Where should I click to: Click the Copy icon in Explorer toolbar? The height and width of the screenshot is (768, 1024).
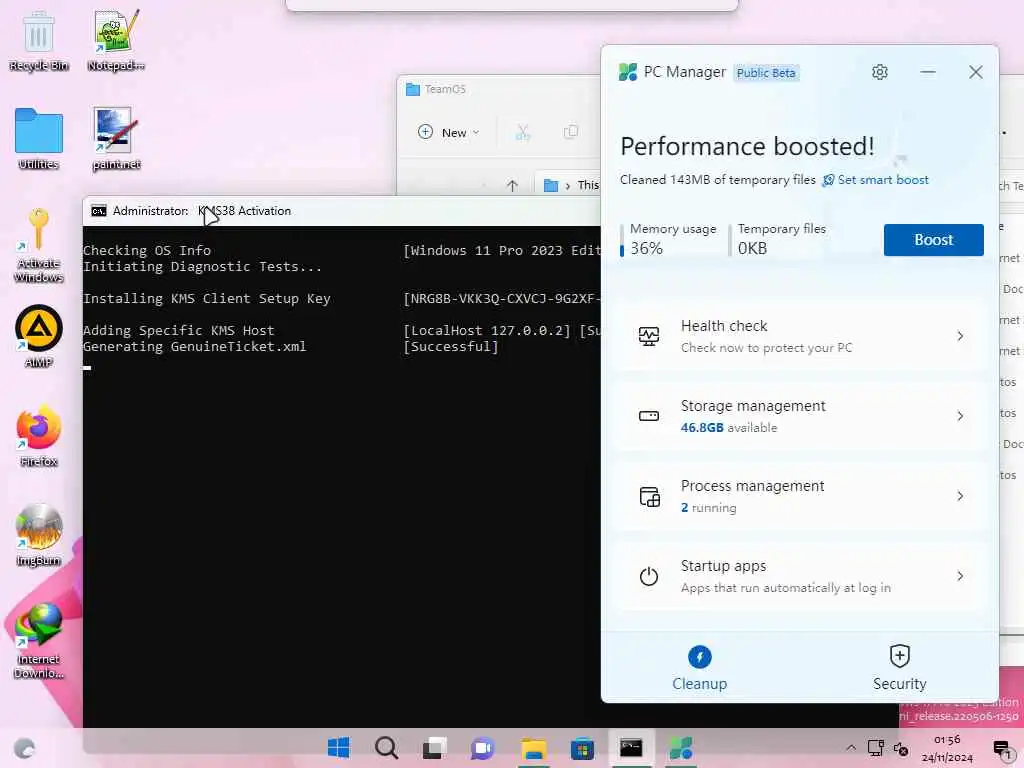click(x=570, y=133)
